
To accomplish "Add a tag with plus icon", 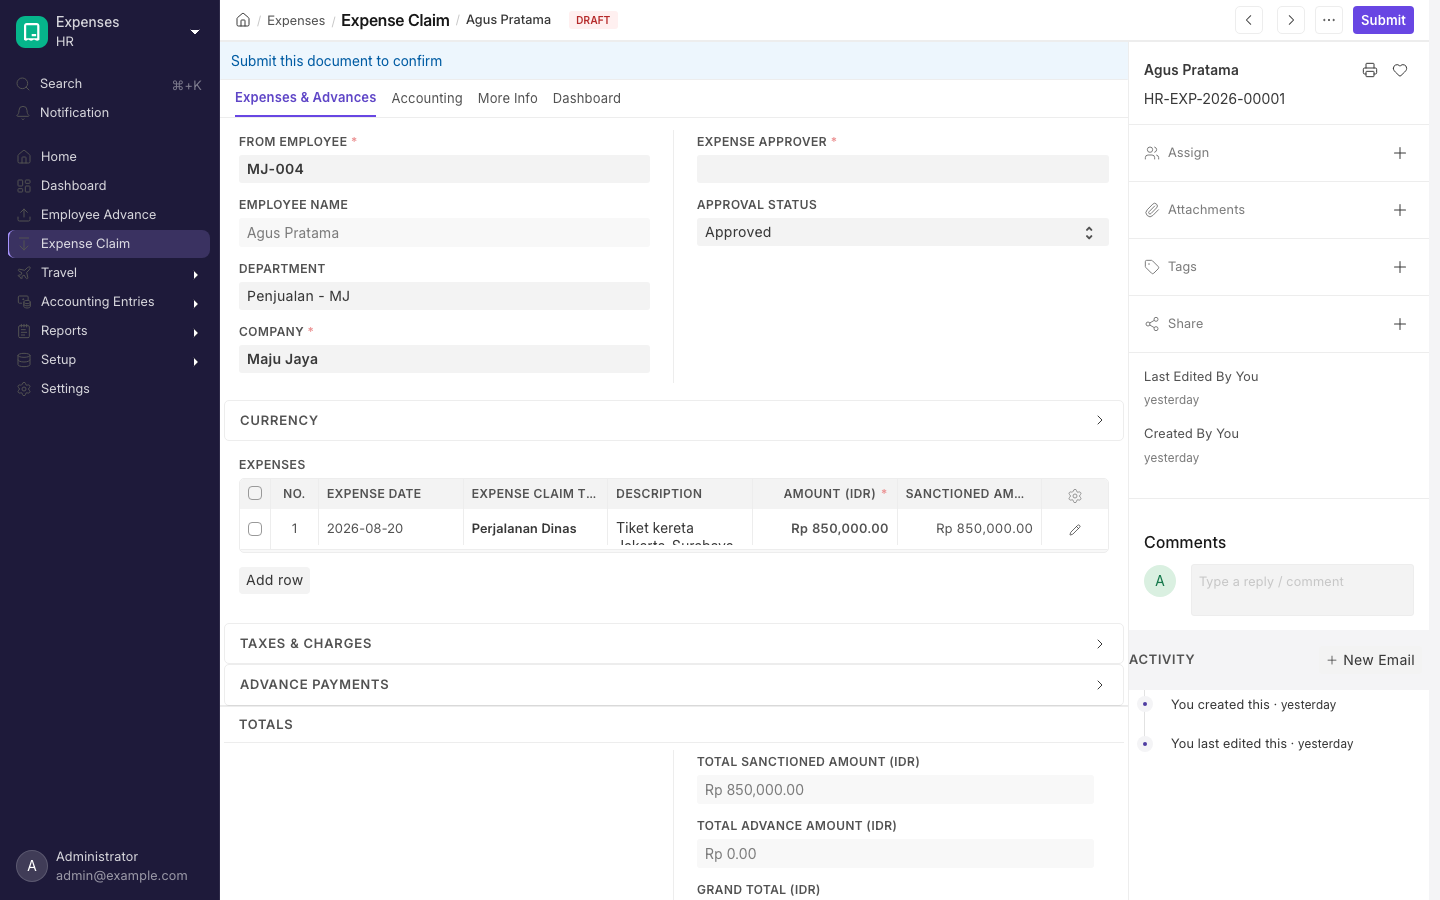I will 1400,267.
